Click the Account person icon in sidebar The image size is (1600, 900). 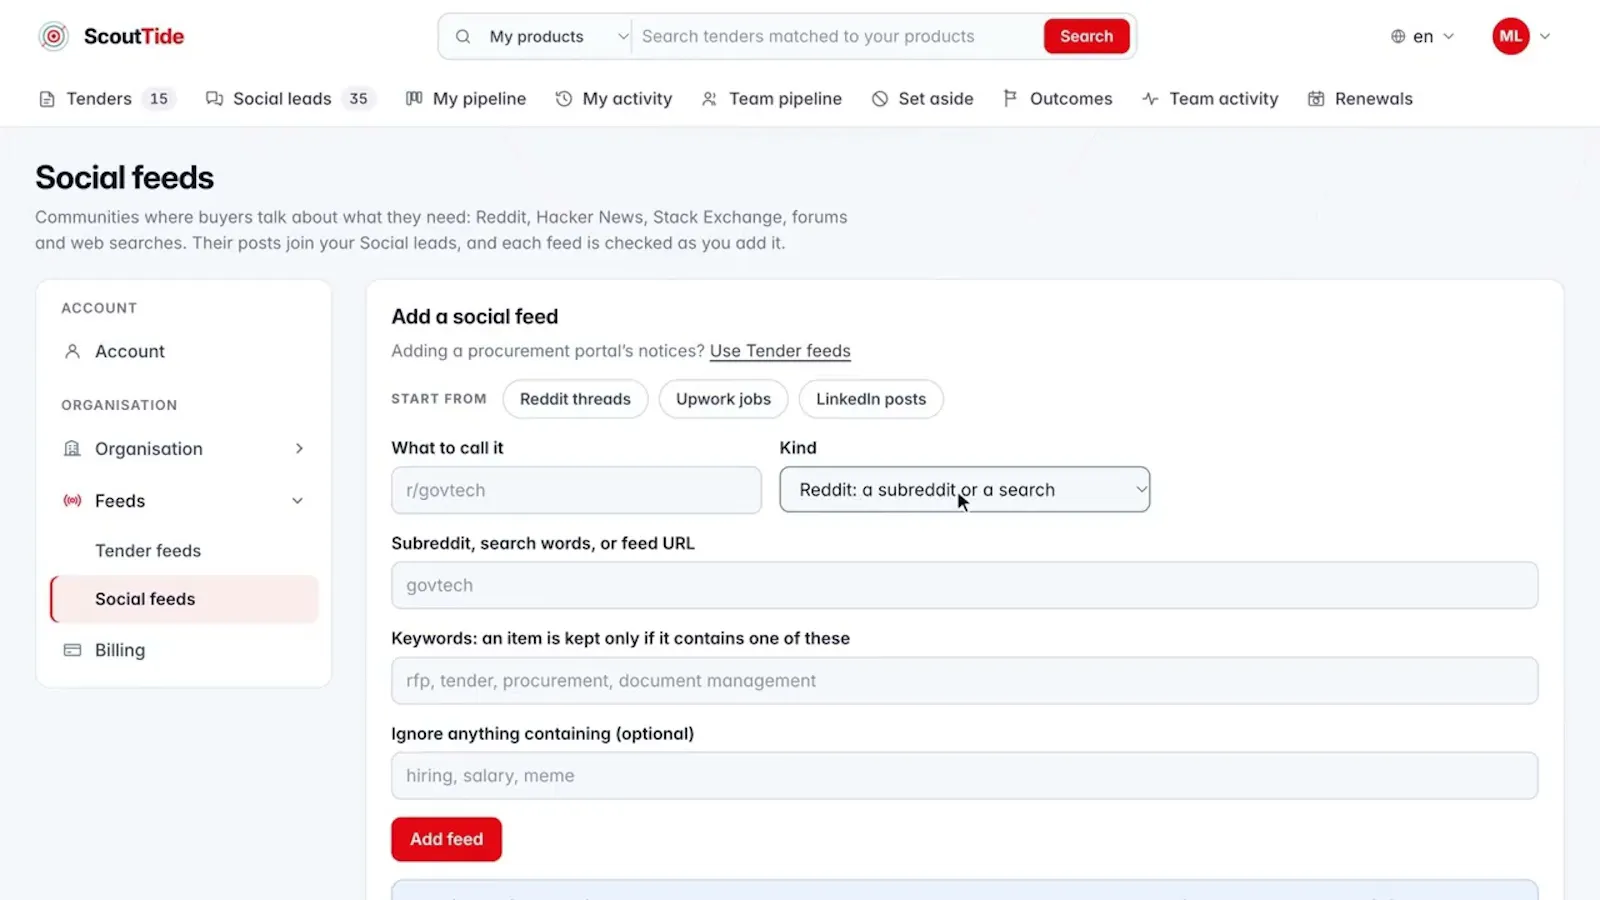point(72,351)
